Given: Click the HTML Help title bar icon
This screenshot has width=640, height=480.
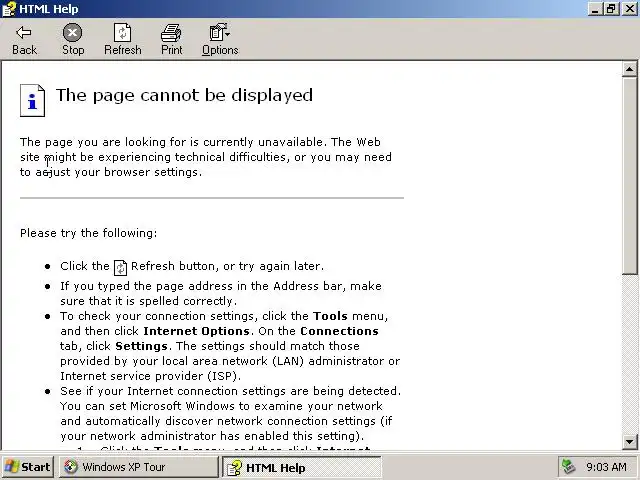Looking at the screenshot, I should pos(9,9).
